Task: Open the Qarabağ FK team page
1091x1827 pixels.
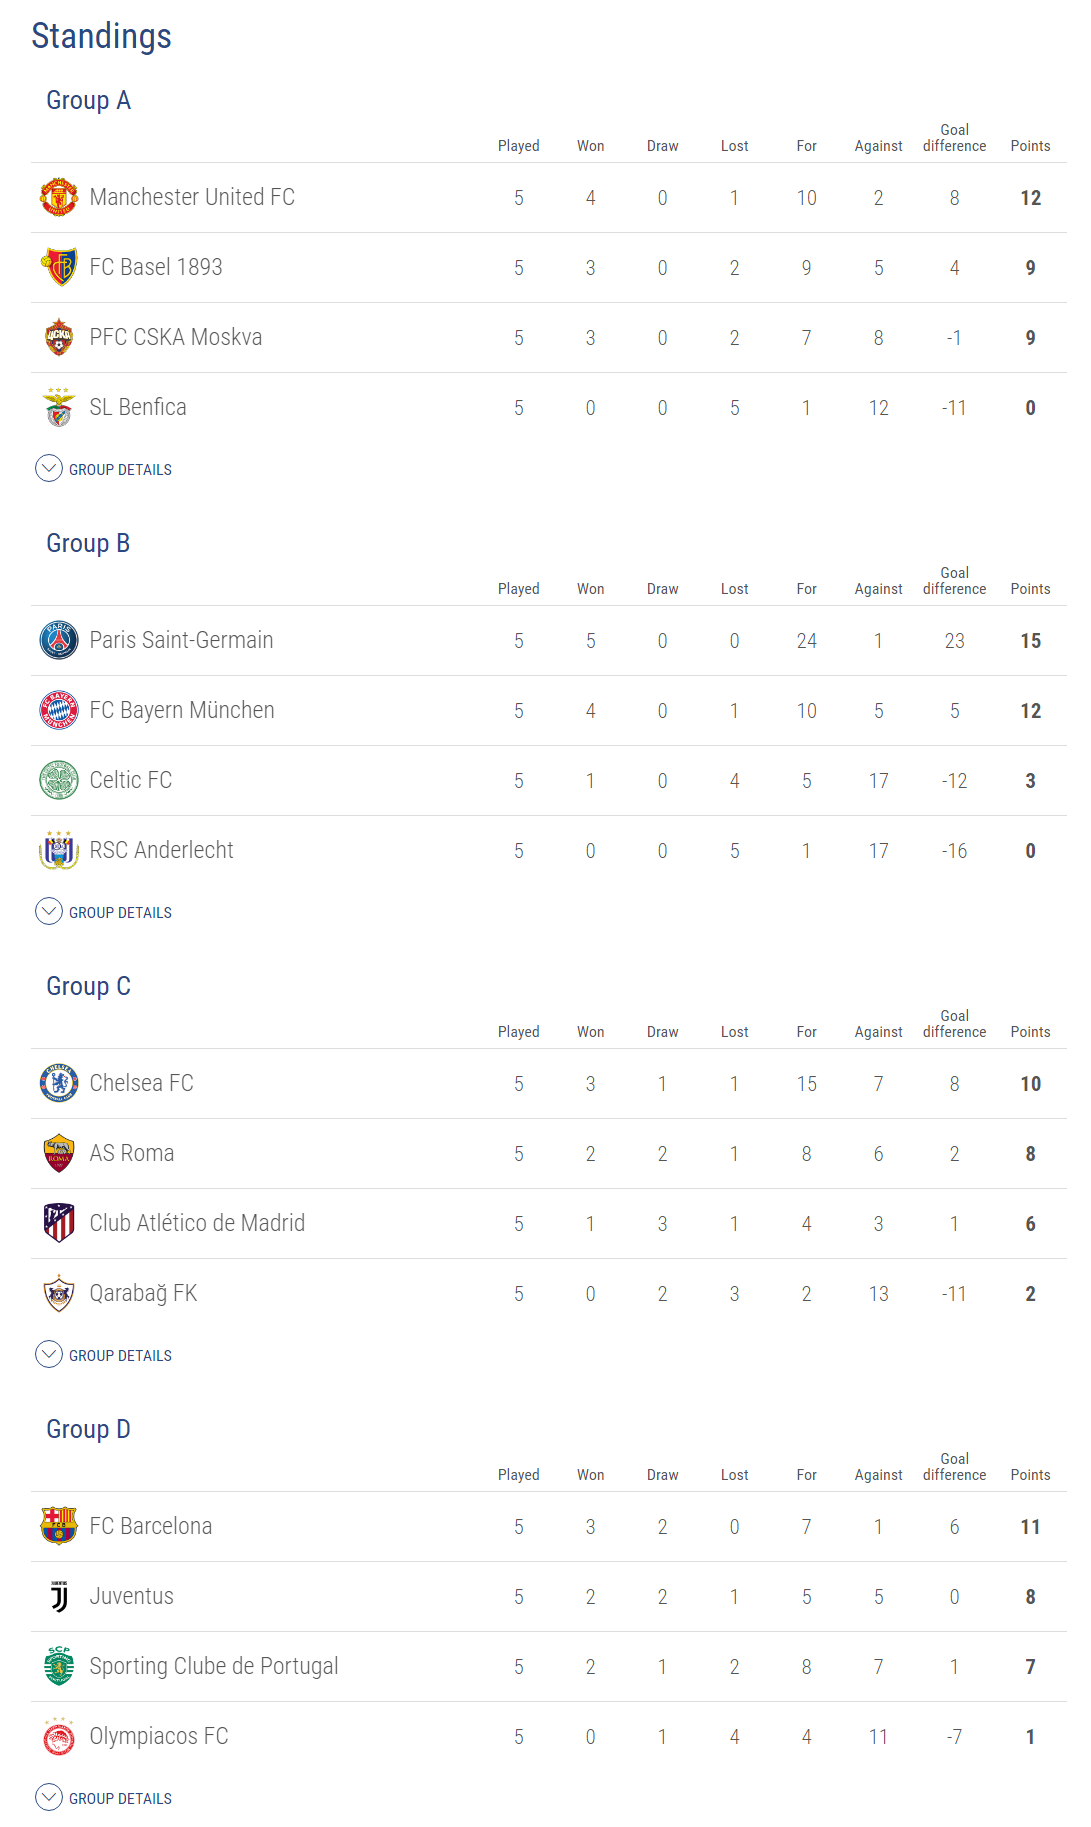Action: [x=143, y=1293]
